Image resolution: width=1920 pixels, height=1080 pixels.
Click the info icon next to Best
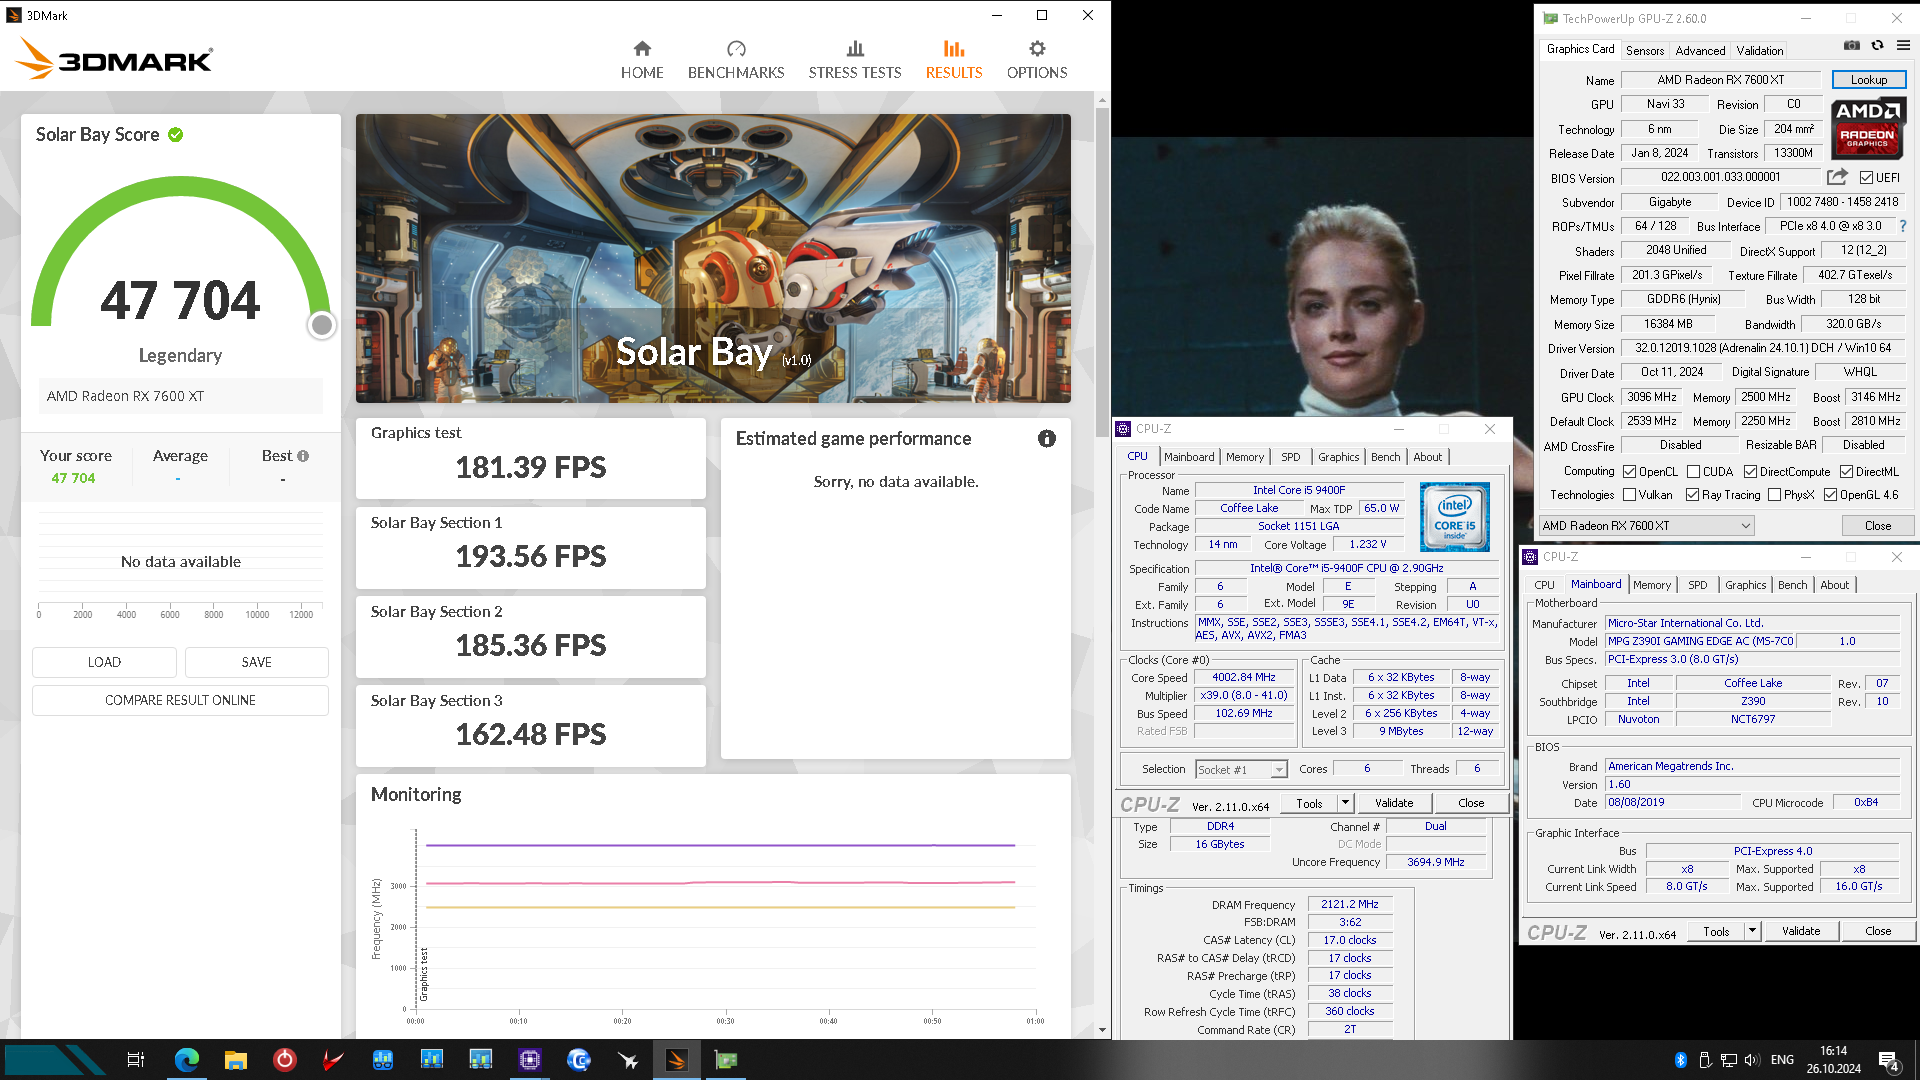(303, 456)
